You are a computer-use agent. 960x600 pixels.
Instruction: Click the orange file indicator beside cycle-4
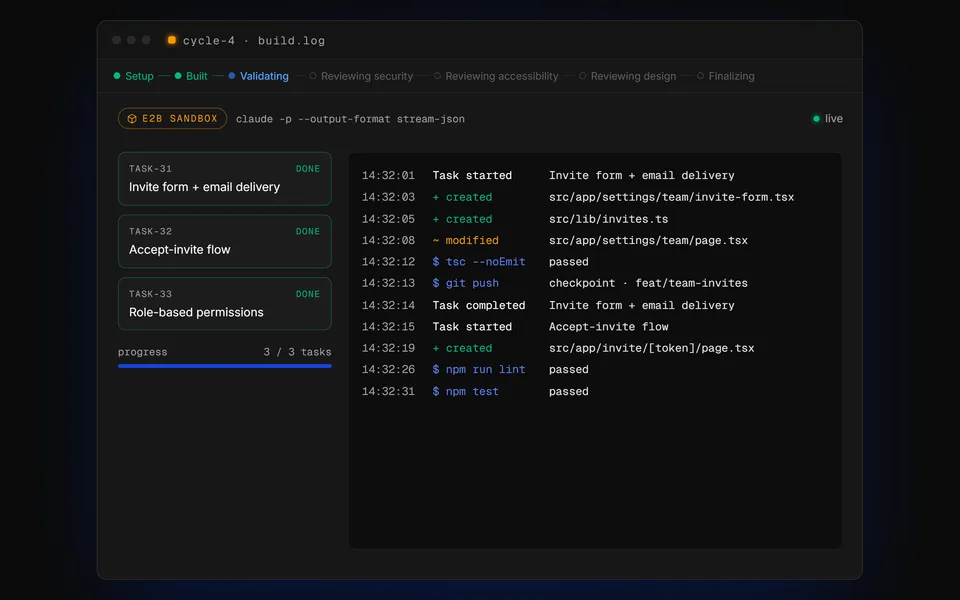171,40
